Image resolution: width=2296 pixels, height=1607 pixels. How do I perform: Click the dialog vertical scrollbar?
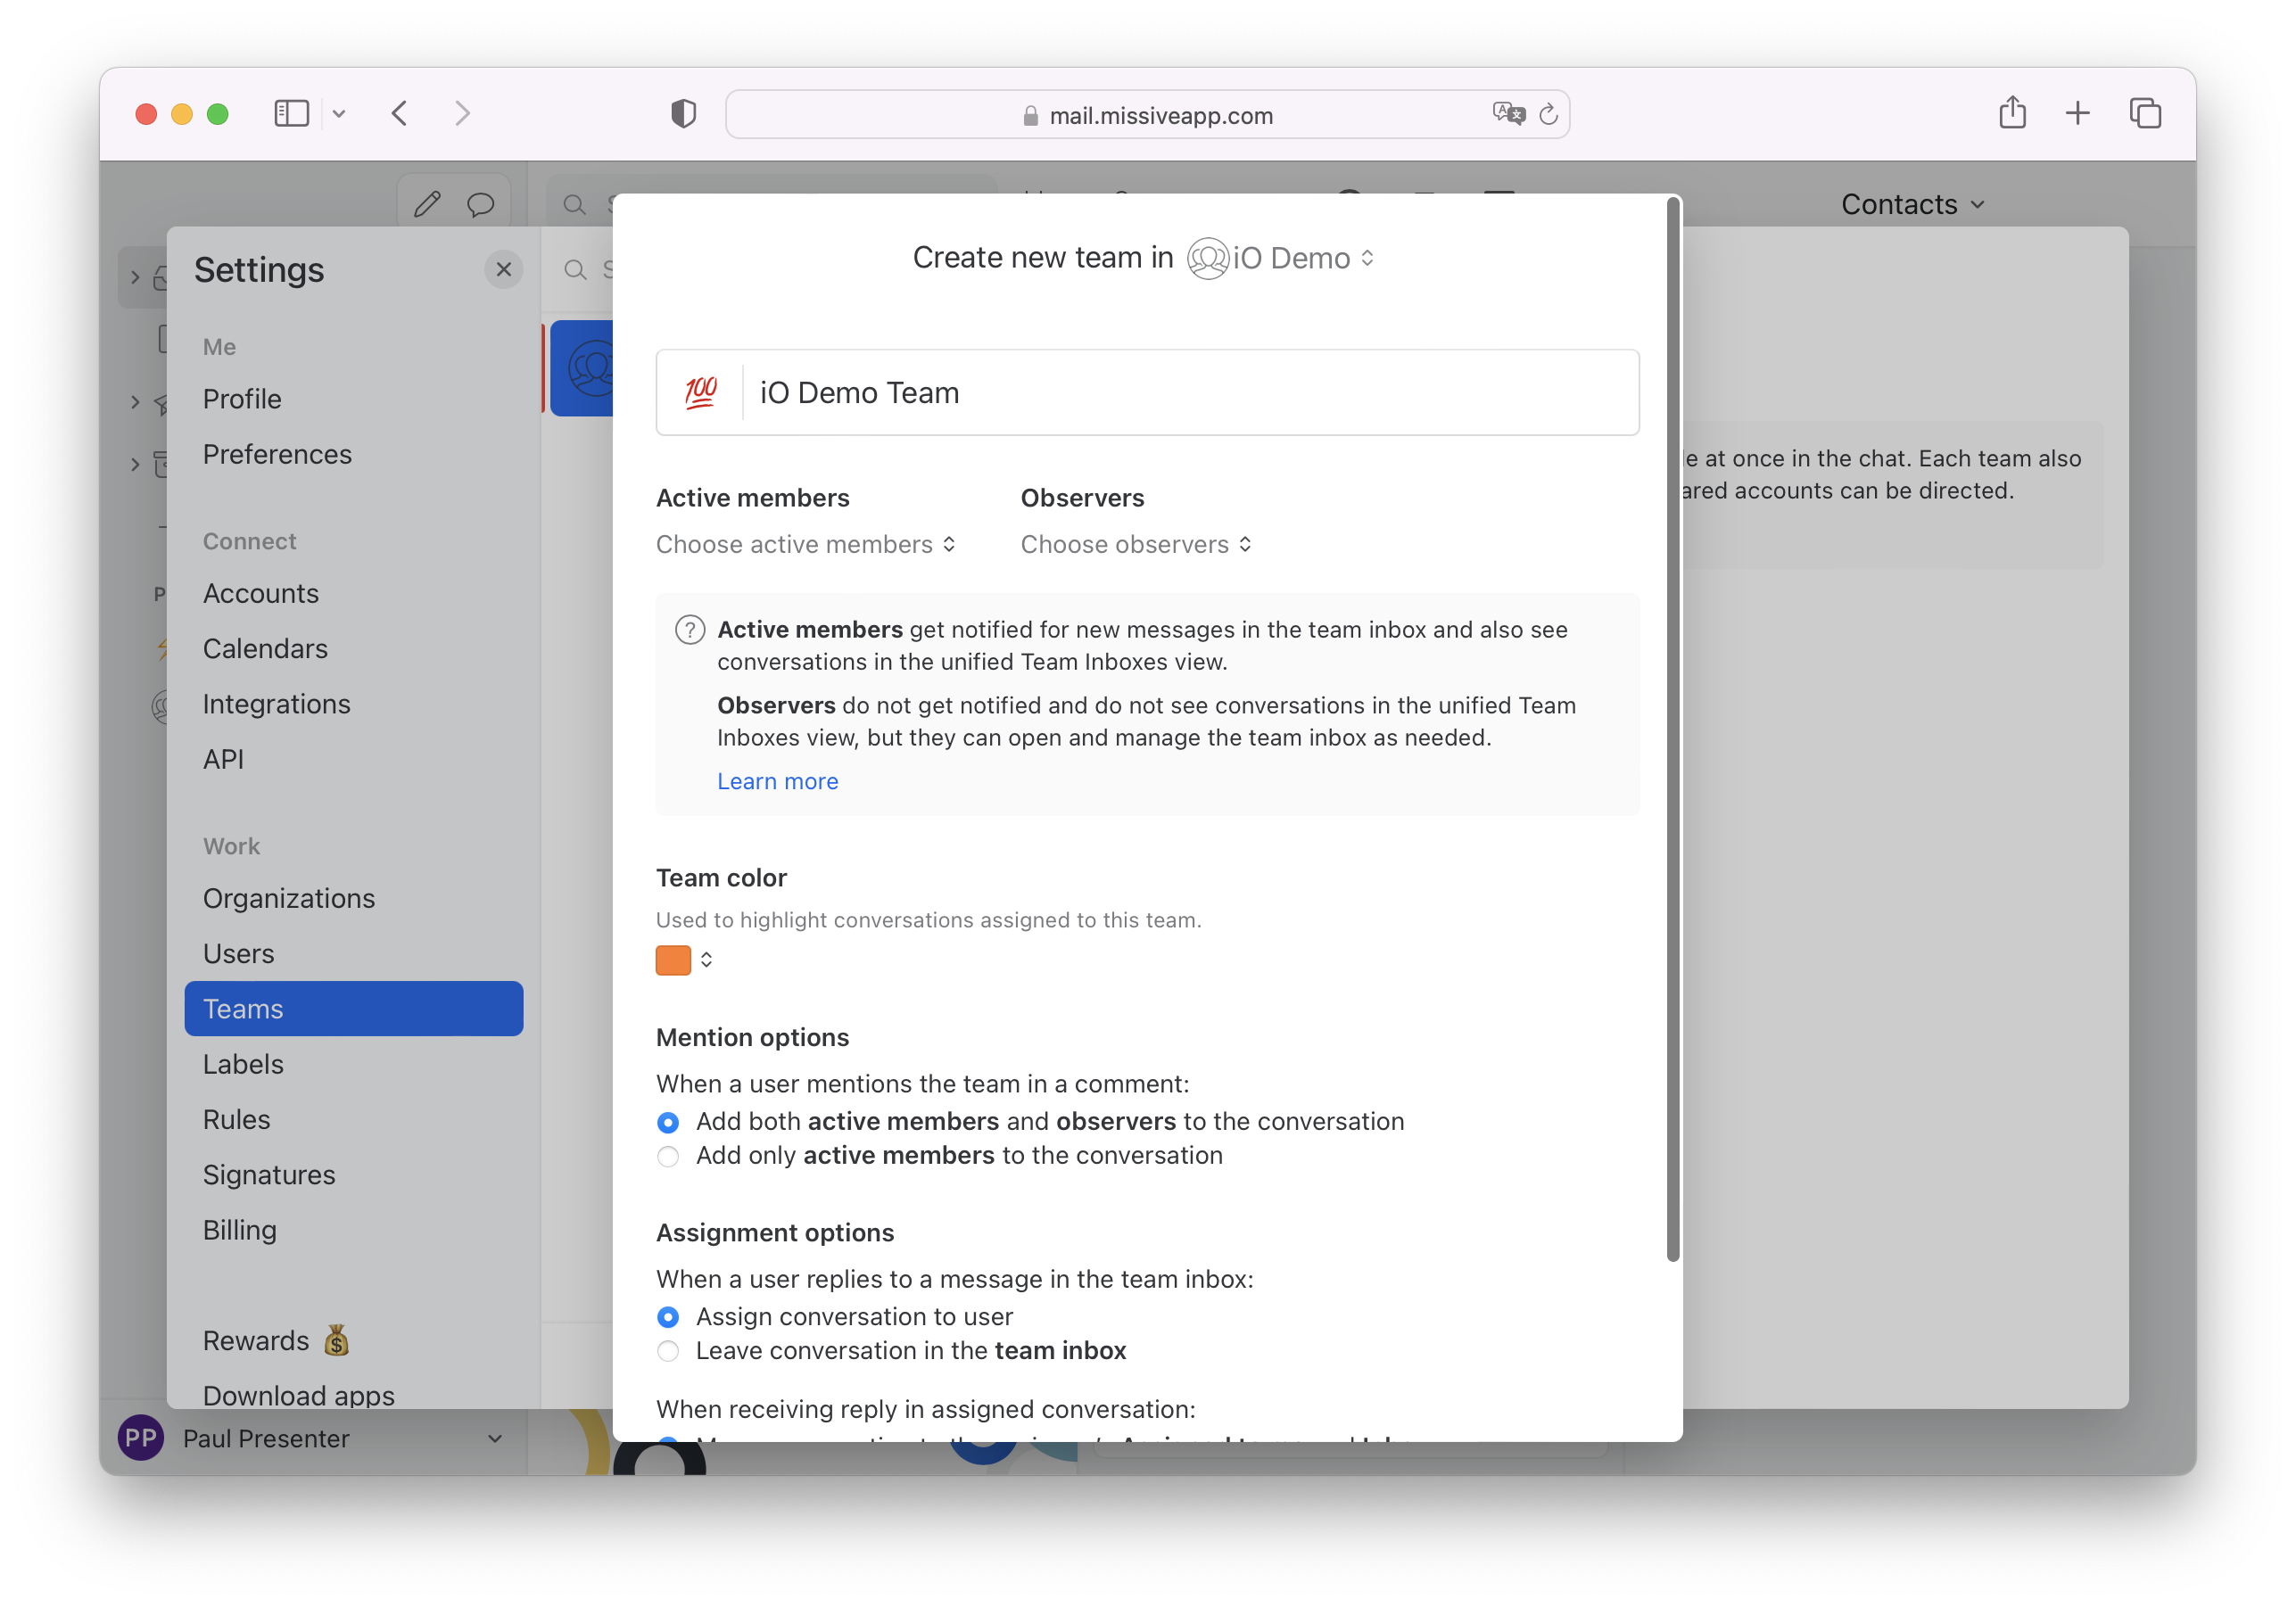tap(1672, 730)
